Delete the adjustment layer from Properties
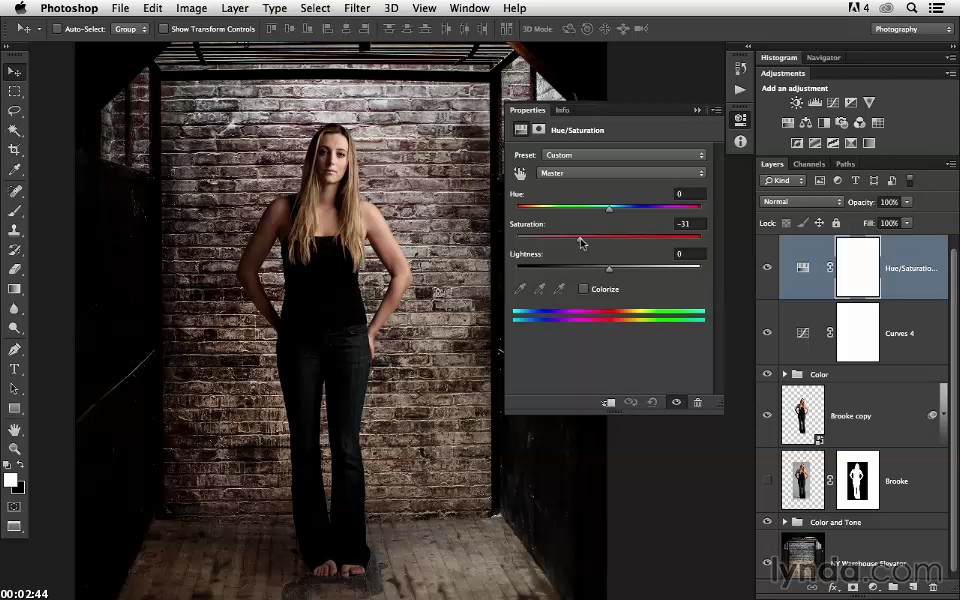This screenshot has width=960, height=600. (x=697, y=402)
